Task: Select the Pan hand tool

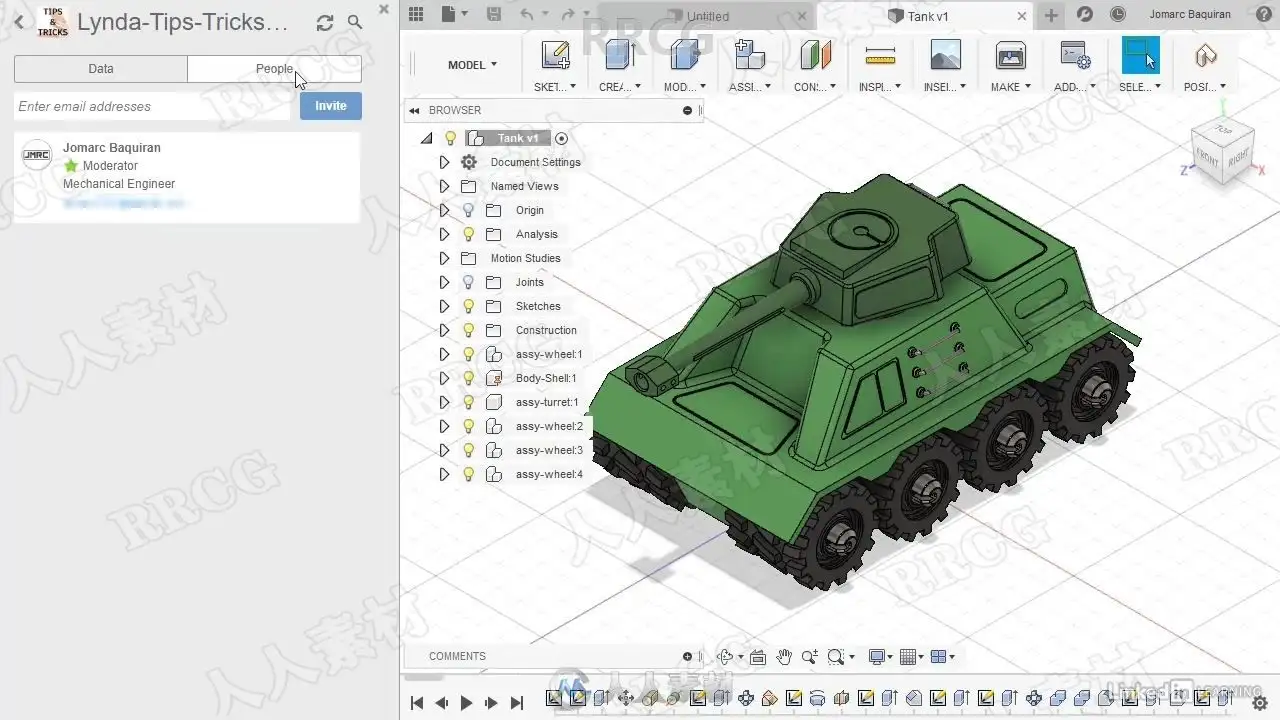Action: point(784,656)
